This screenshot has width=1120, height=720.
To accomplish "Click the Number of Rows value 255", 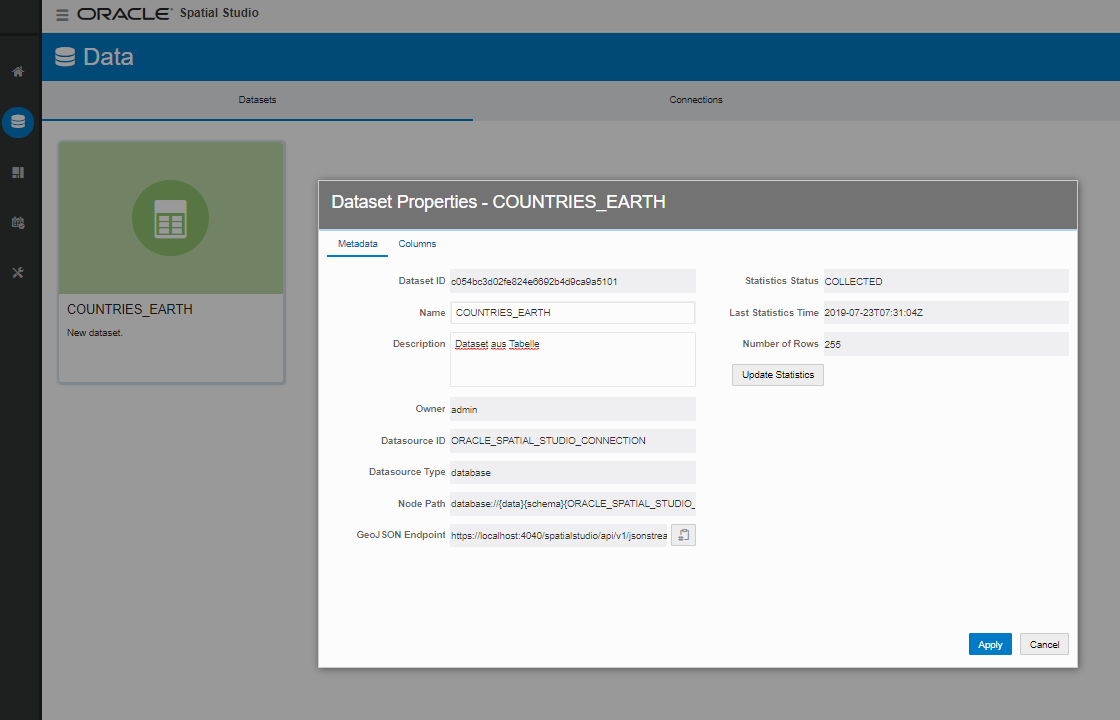I will point(946,344).
